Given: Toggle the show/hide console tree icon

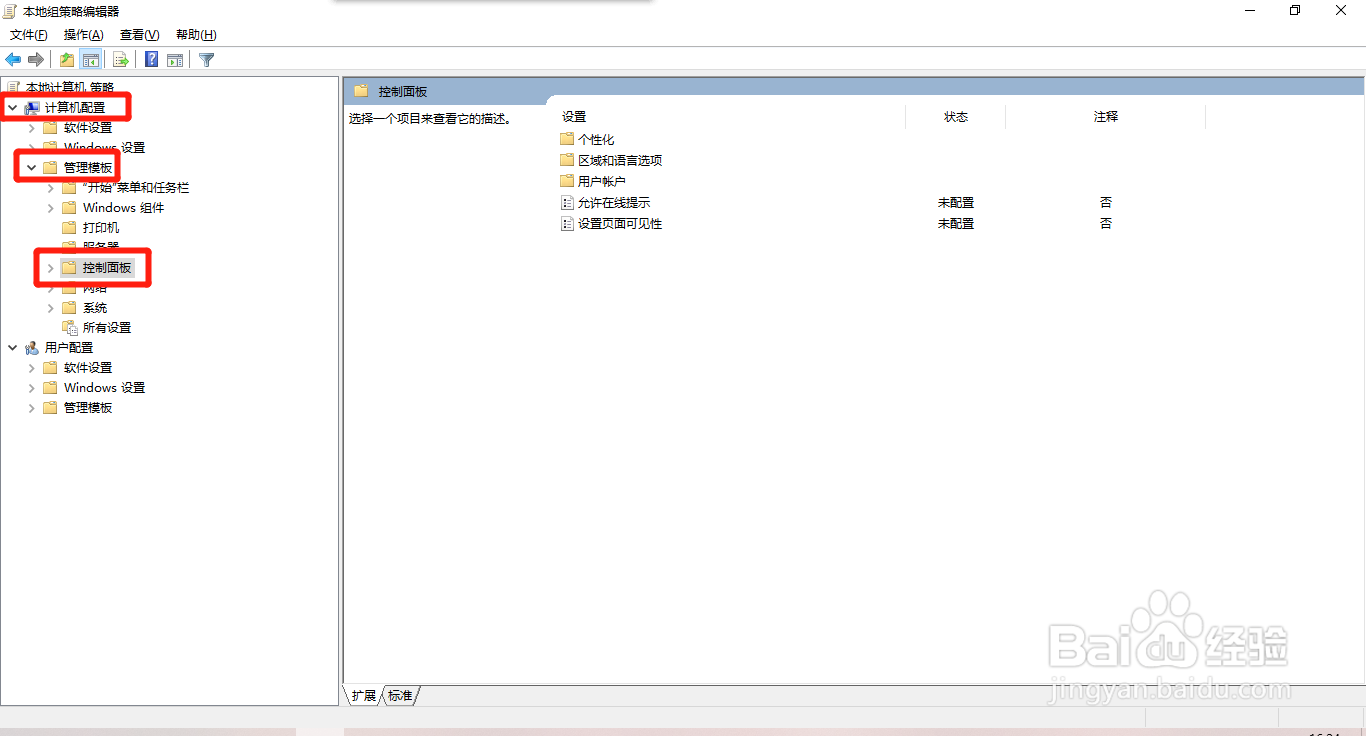Looking at the screenshot, I should click(91, 59).
